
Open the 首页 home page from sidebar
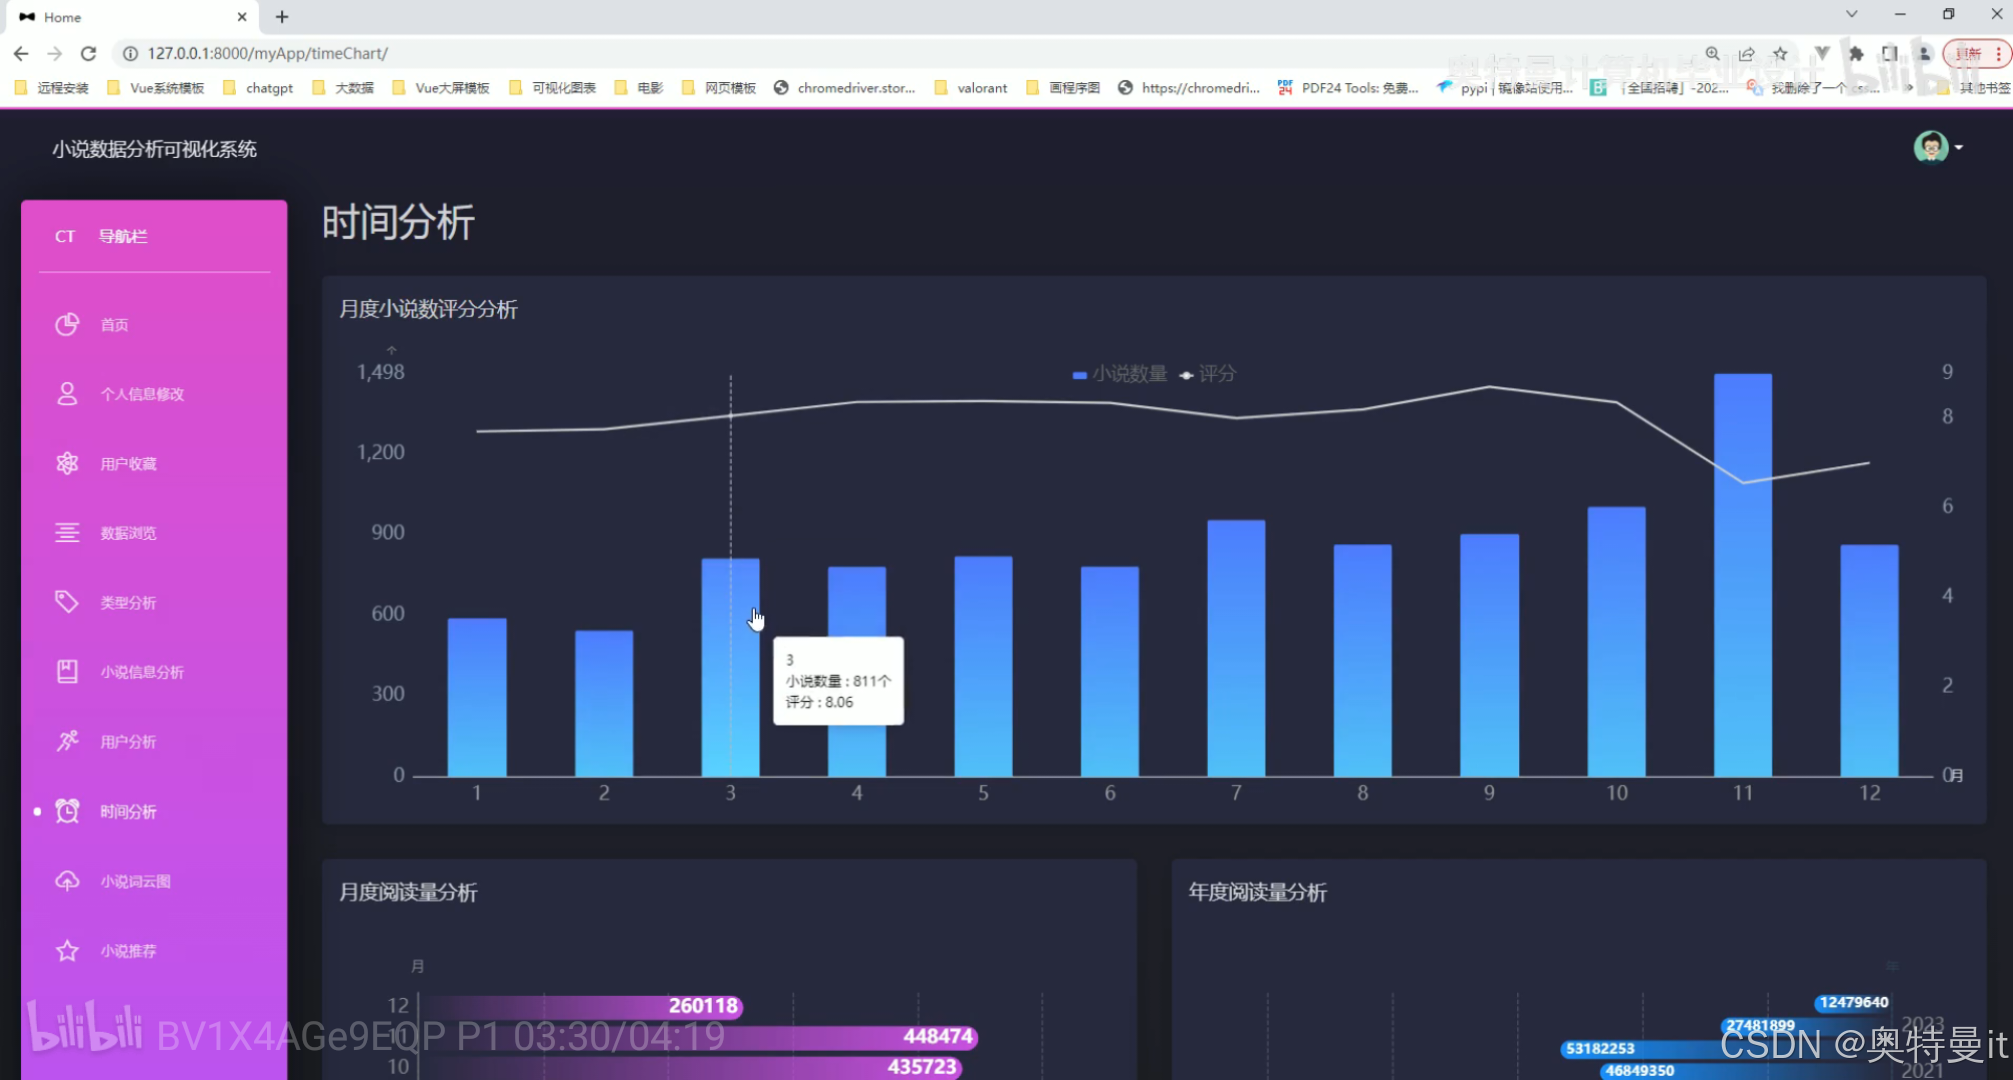pyautogui.click(x=113, y=324)
